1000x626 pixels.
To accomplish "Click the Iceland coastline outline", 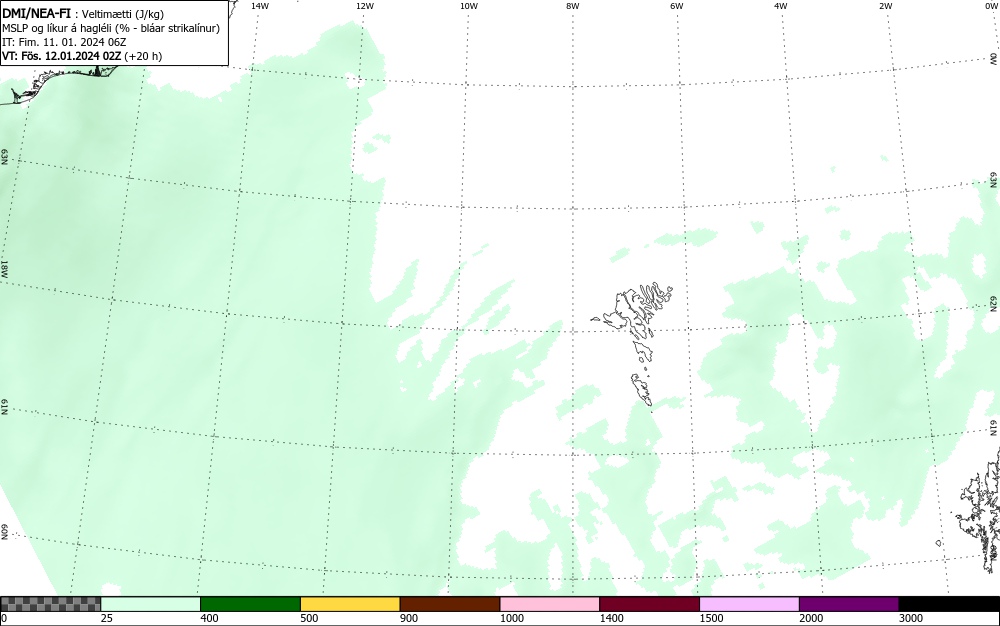I will click(61, 83).
